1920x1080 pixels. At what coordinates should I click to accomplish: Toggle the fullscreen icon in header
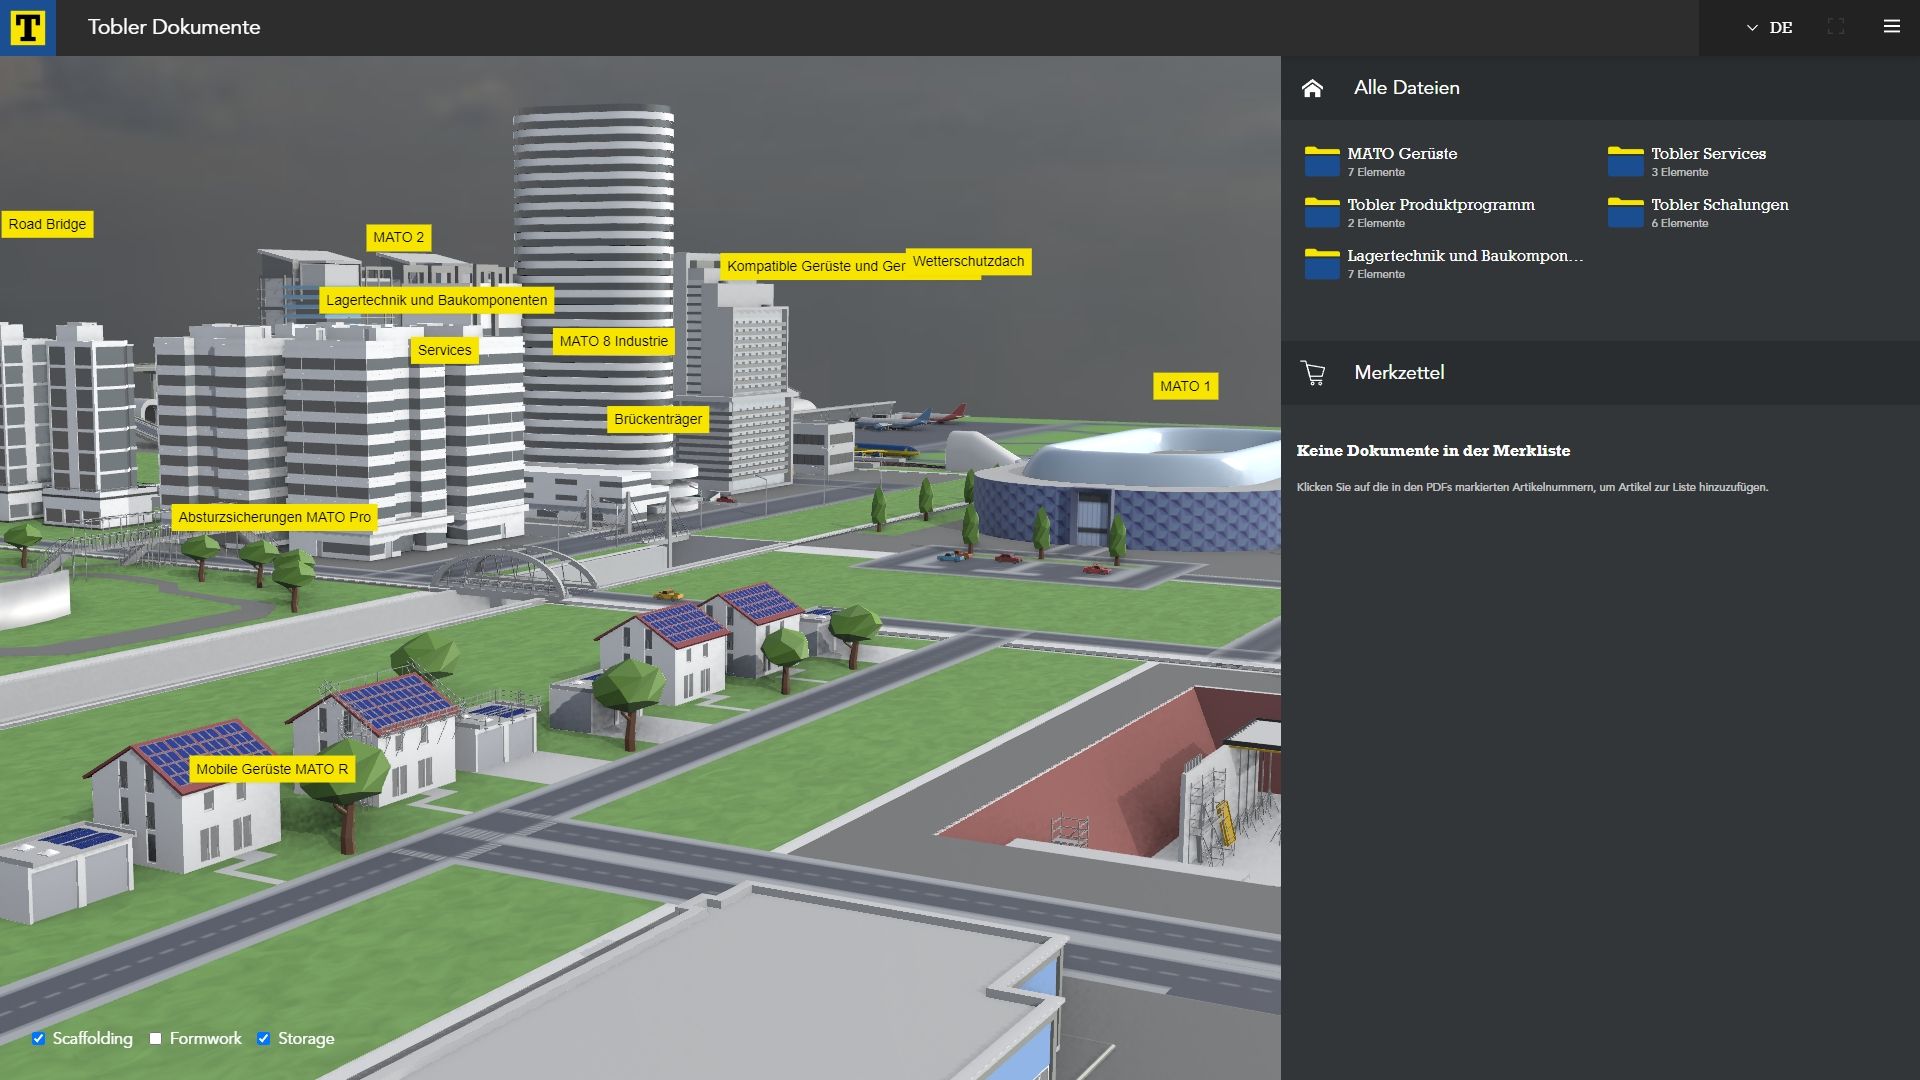pos(1835,27)
